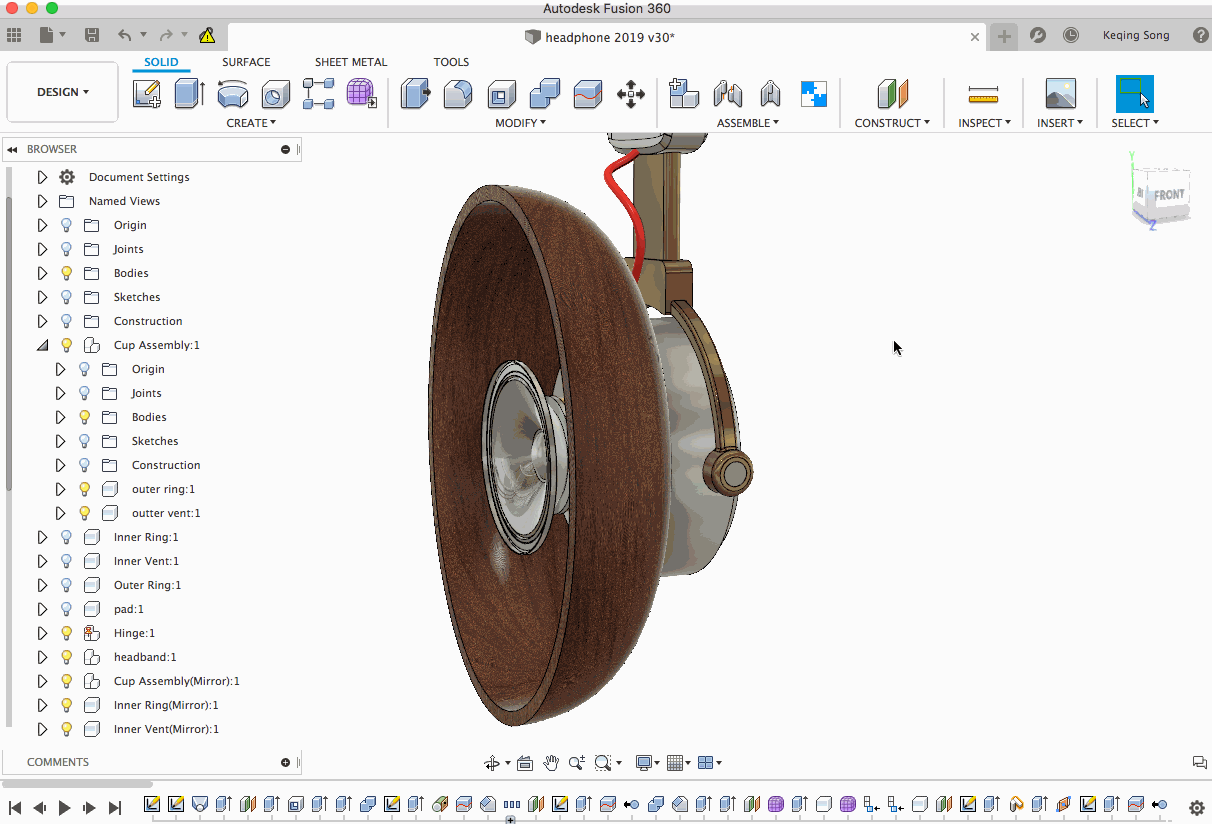Toggle visibility of Bodies folder
Viewport: 1212px width, 824px height.
pyautogui.click(x=67, y=273)
